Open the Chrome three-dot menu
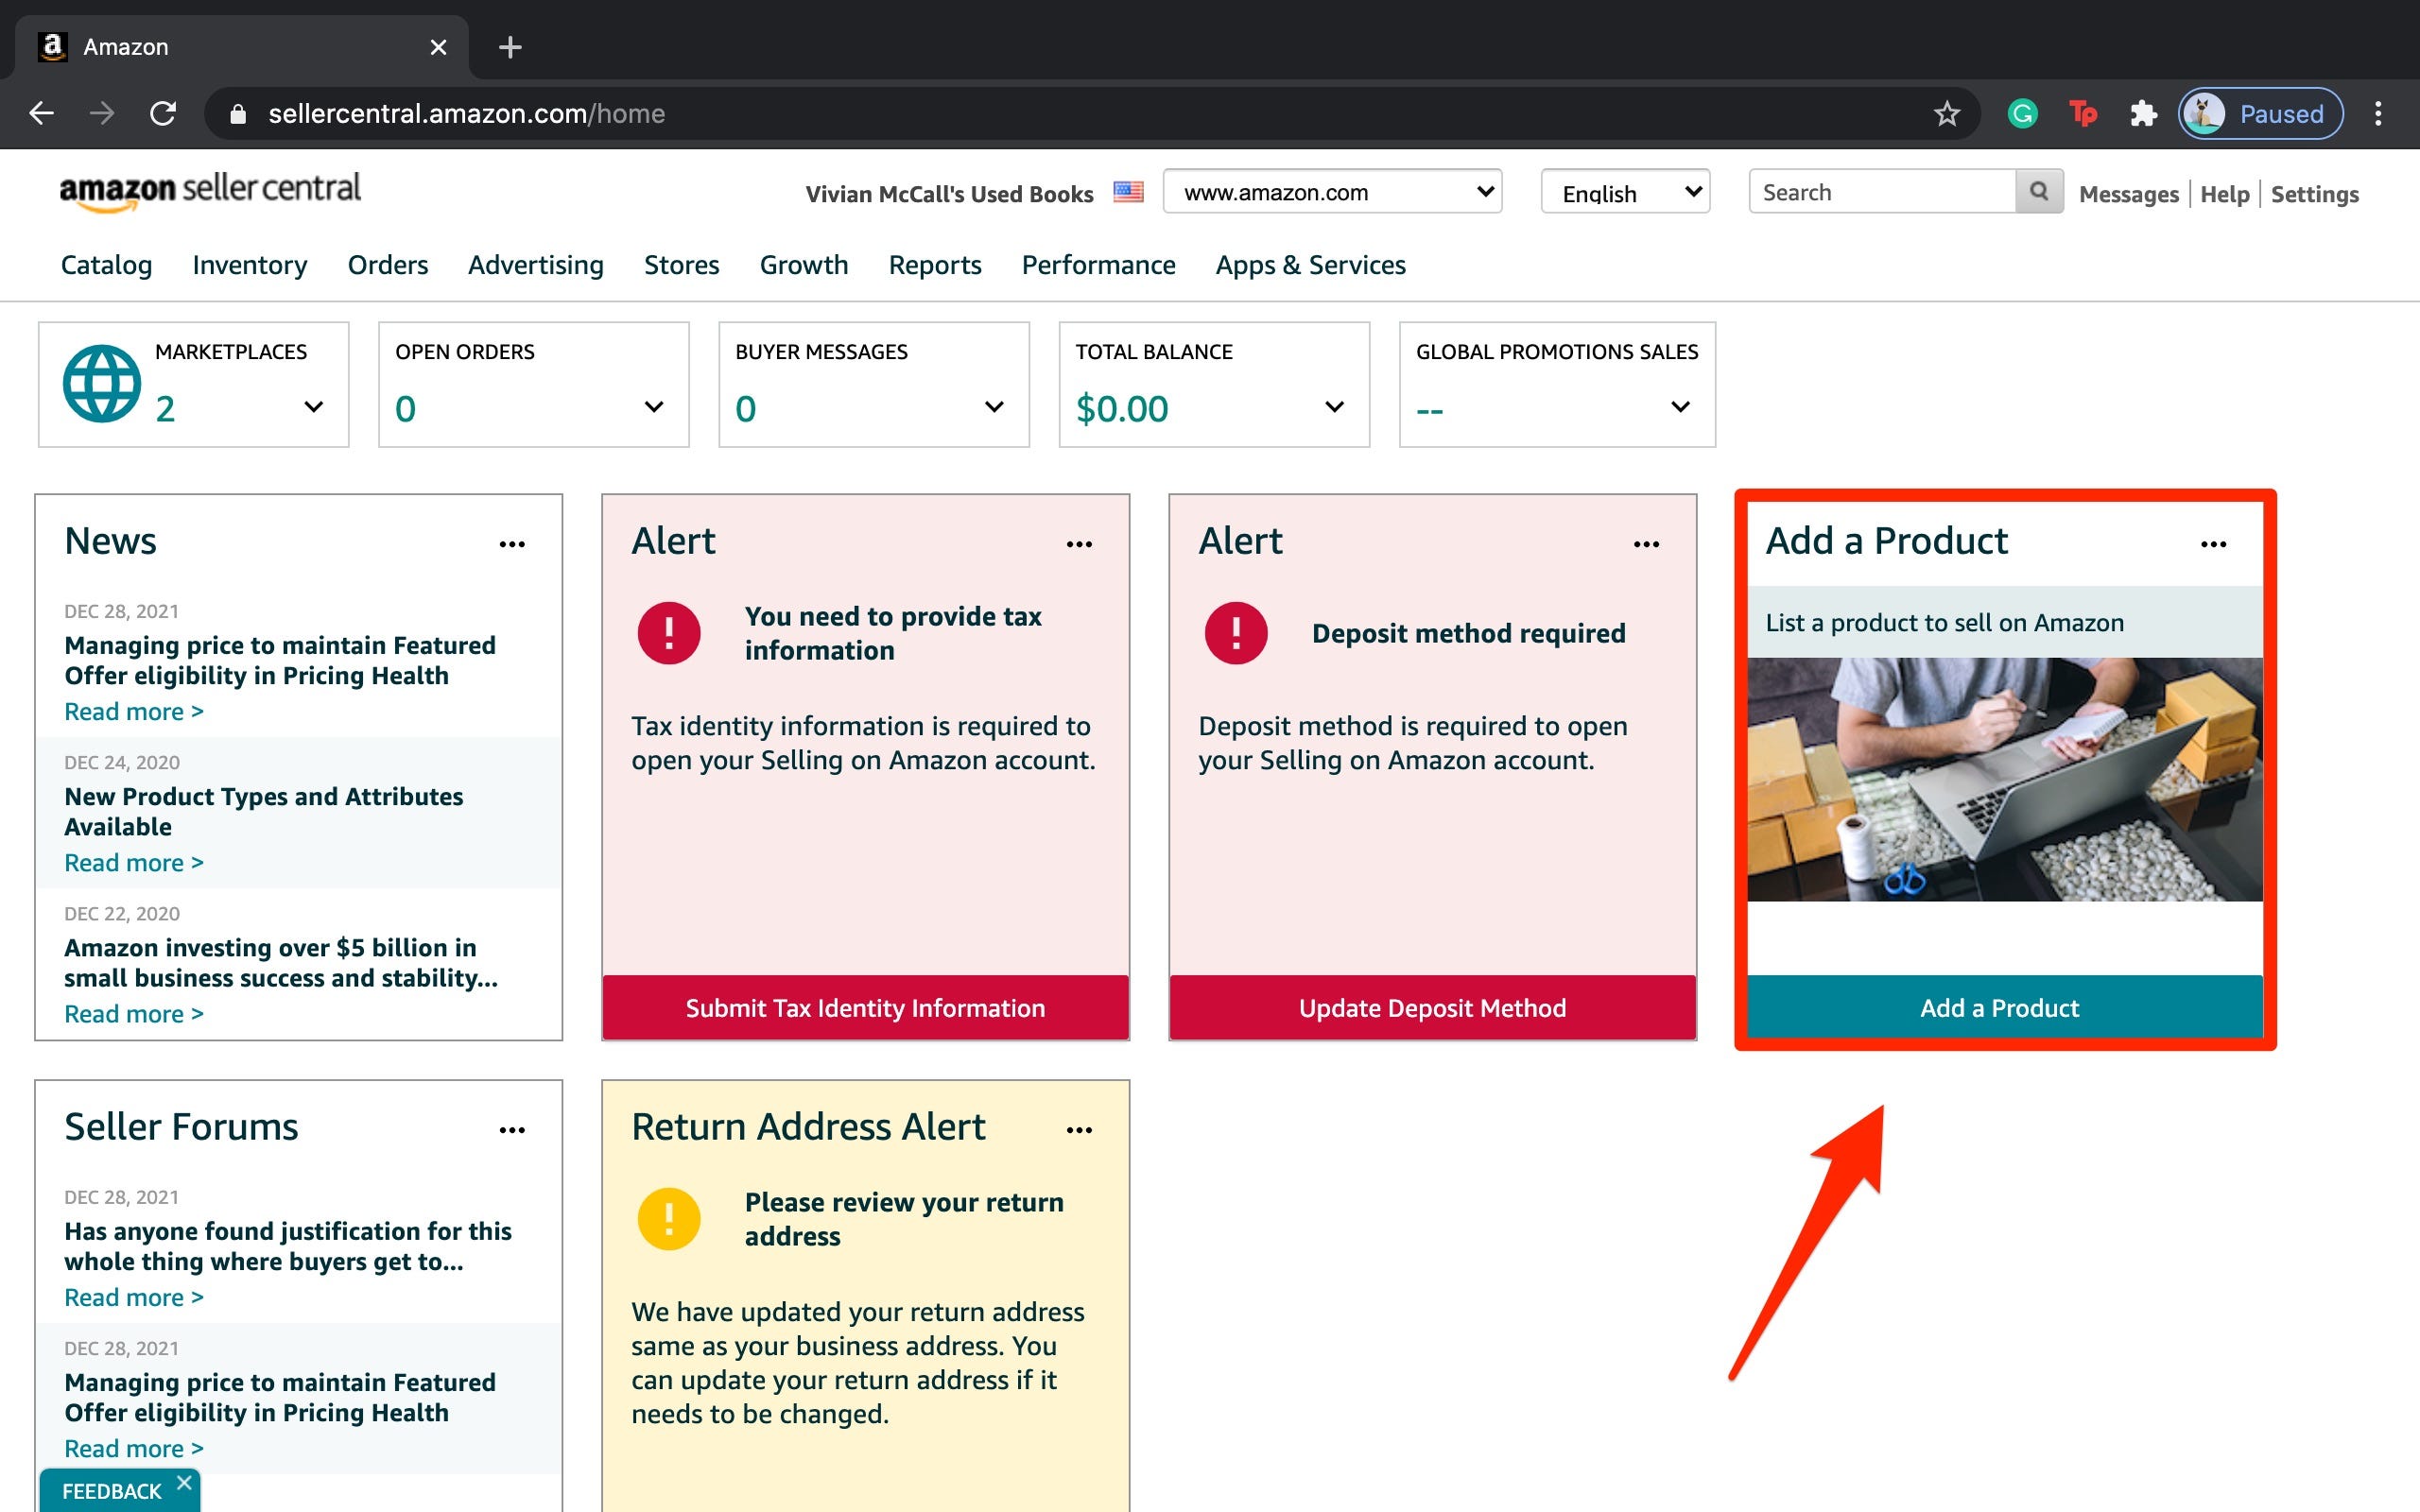 coord(2378,114)
